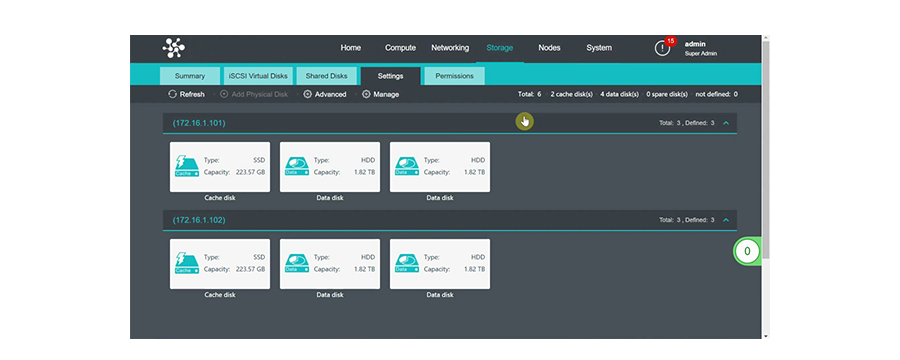Screen dimensions: 900x360
Task: Click the product logo in the header
Action: (x=173, y=48)
